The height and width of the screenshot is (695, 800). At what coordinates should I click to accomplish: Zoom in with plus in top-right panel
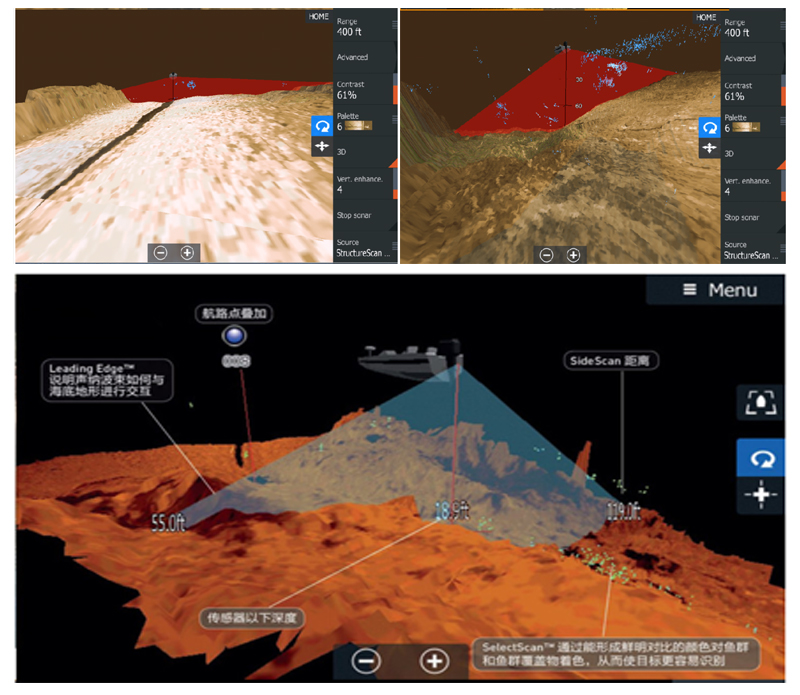point(573,255)
